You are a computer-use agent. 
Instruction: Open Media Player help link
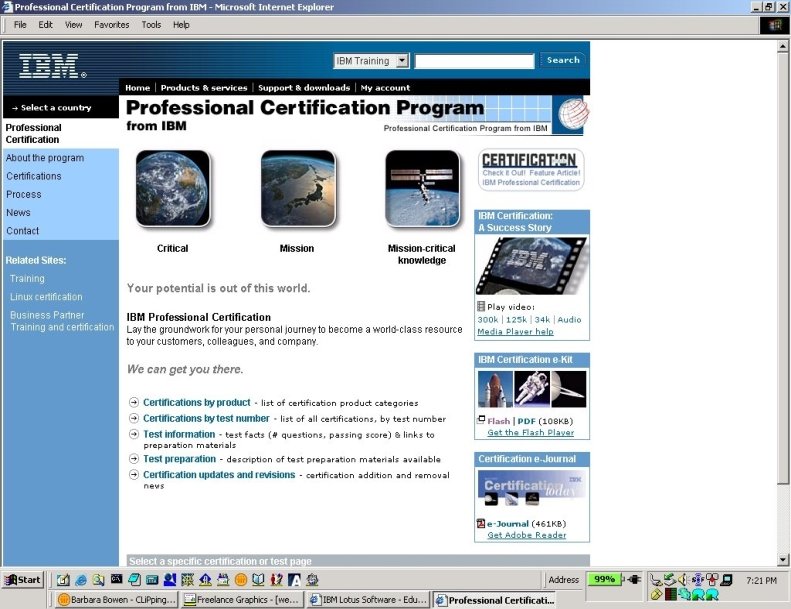tap(515, 331)
